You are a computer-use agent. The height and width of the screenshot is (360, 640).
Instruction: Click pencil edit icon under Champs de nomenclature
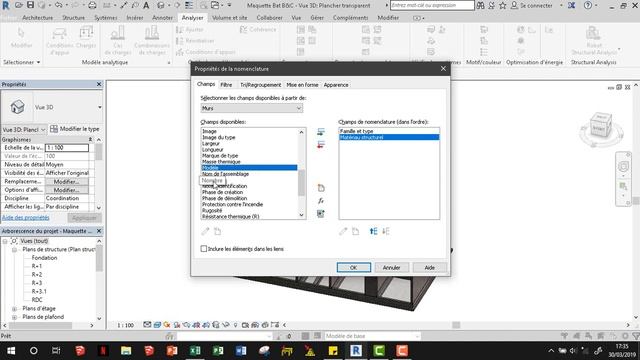pyautogui.click(x=343, y=231)
